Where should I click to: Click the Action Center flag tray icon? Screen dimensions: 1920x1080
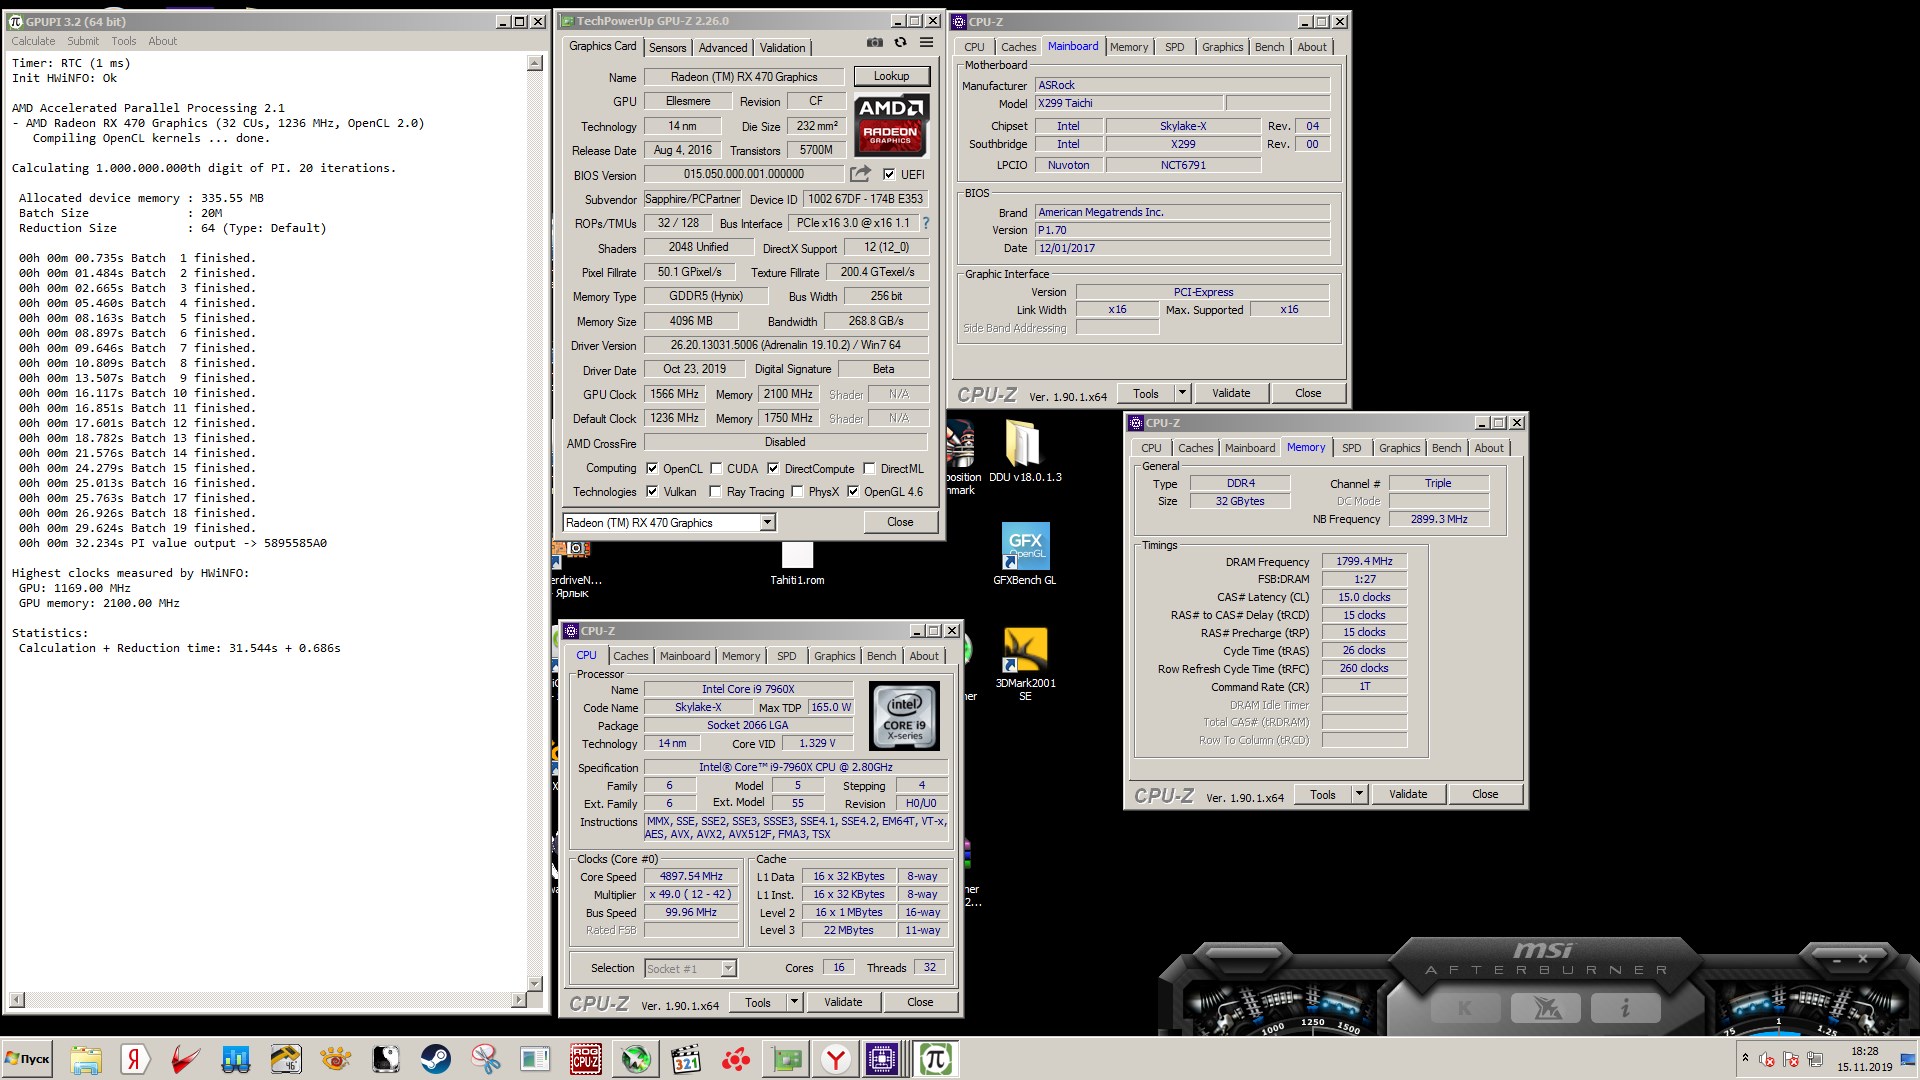(1790, 1059)
